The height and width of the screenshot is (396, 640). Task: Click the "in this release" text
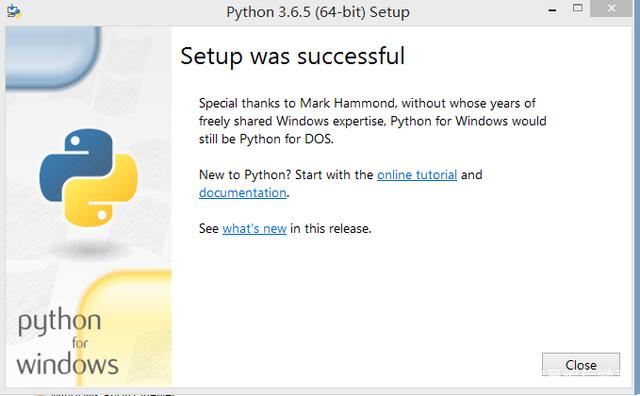[331, 229]
